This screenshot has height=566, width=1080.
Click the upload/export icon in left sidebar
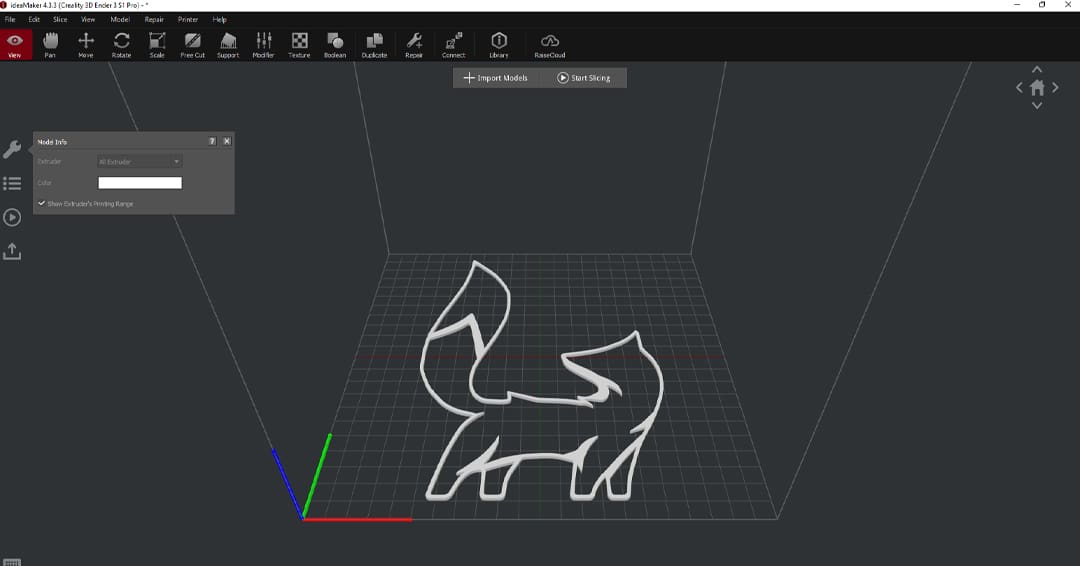pos(12,251)
